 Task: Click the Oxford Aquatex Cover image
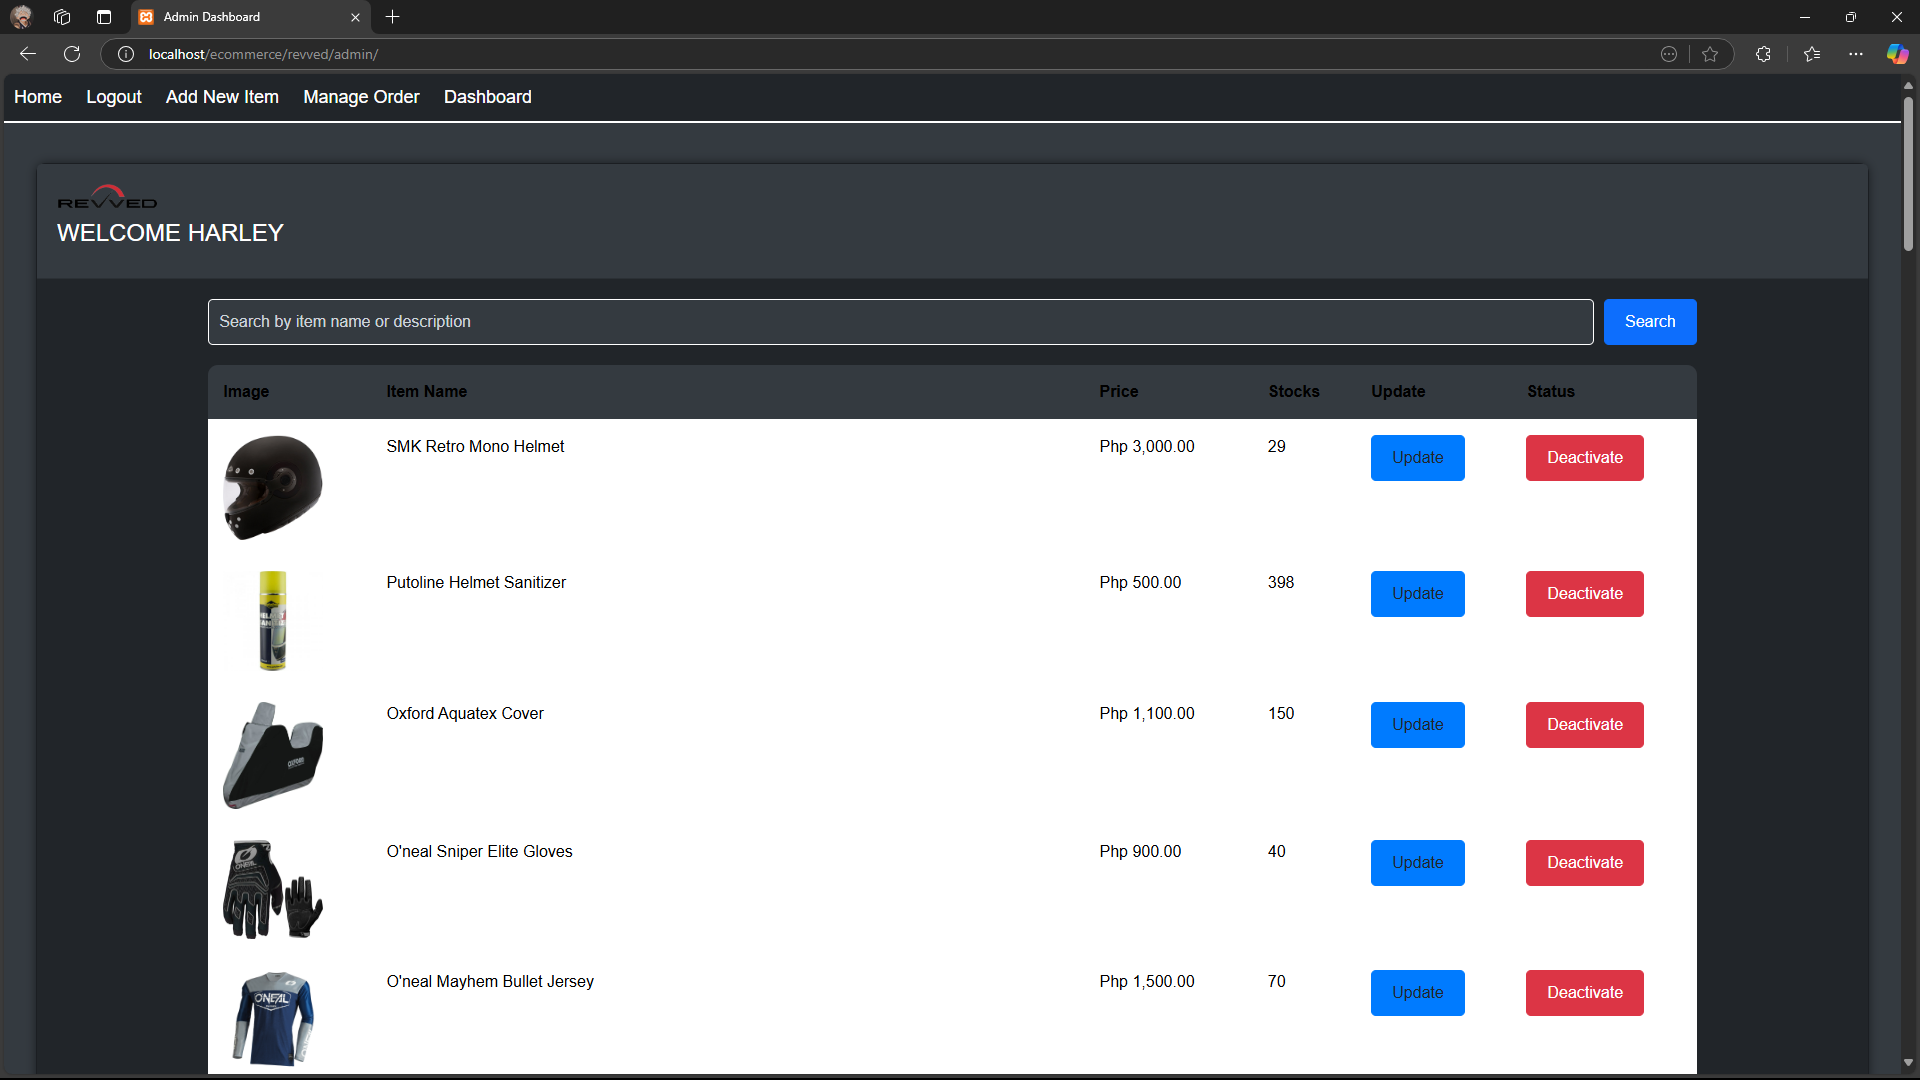pos(273,756)
